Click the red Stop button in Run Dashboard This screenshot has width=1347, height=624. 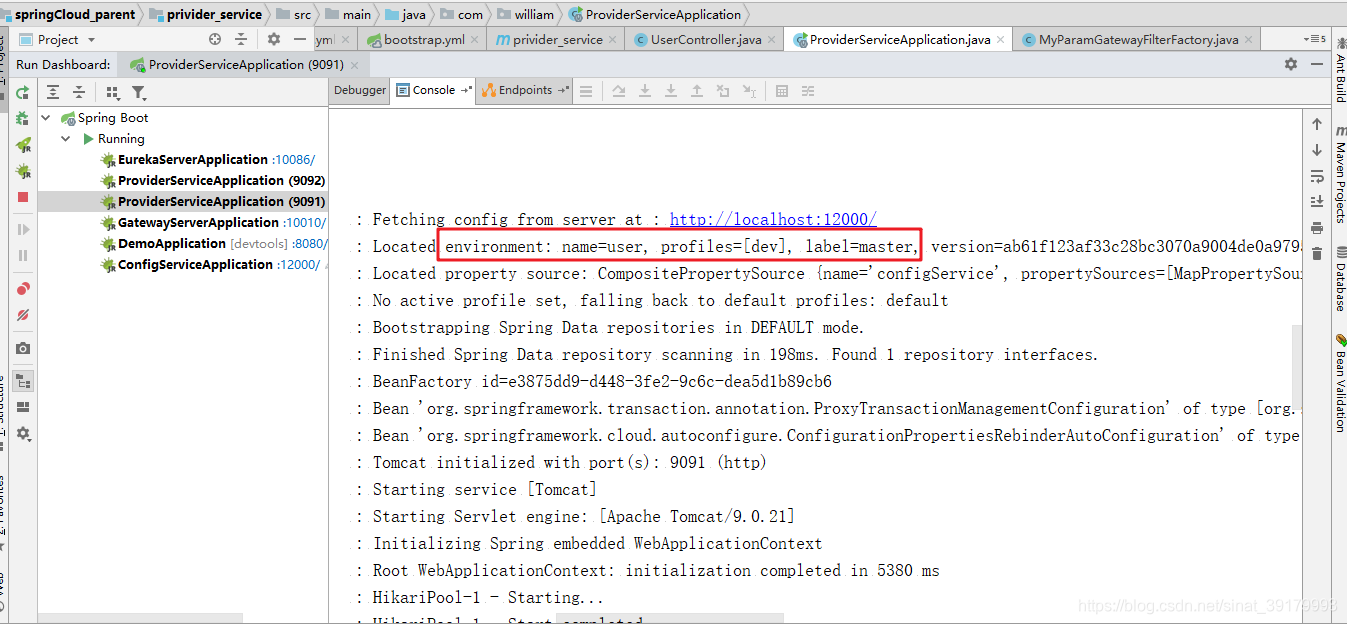pos(23,197)
